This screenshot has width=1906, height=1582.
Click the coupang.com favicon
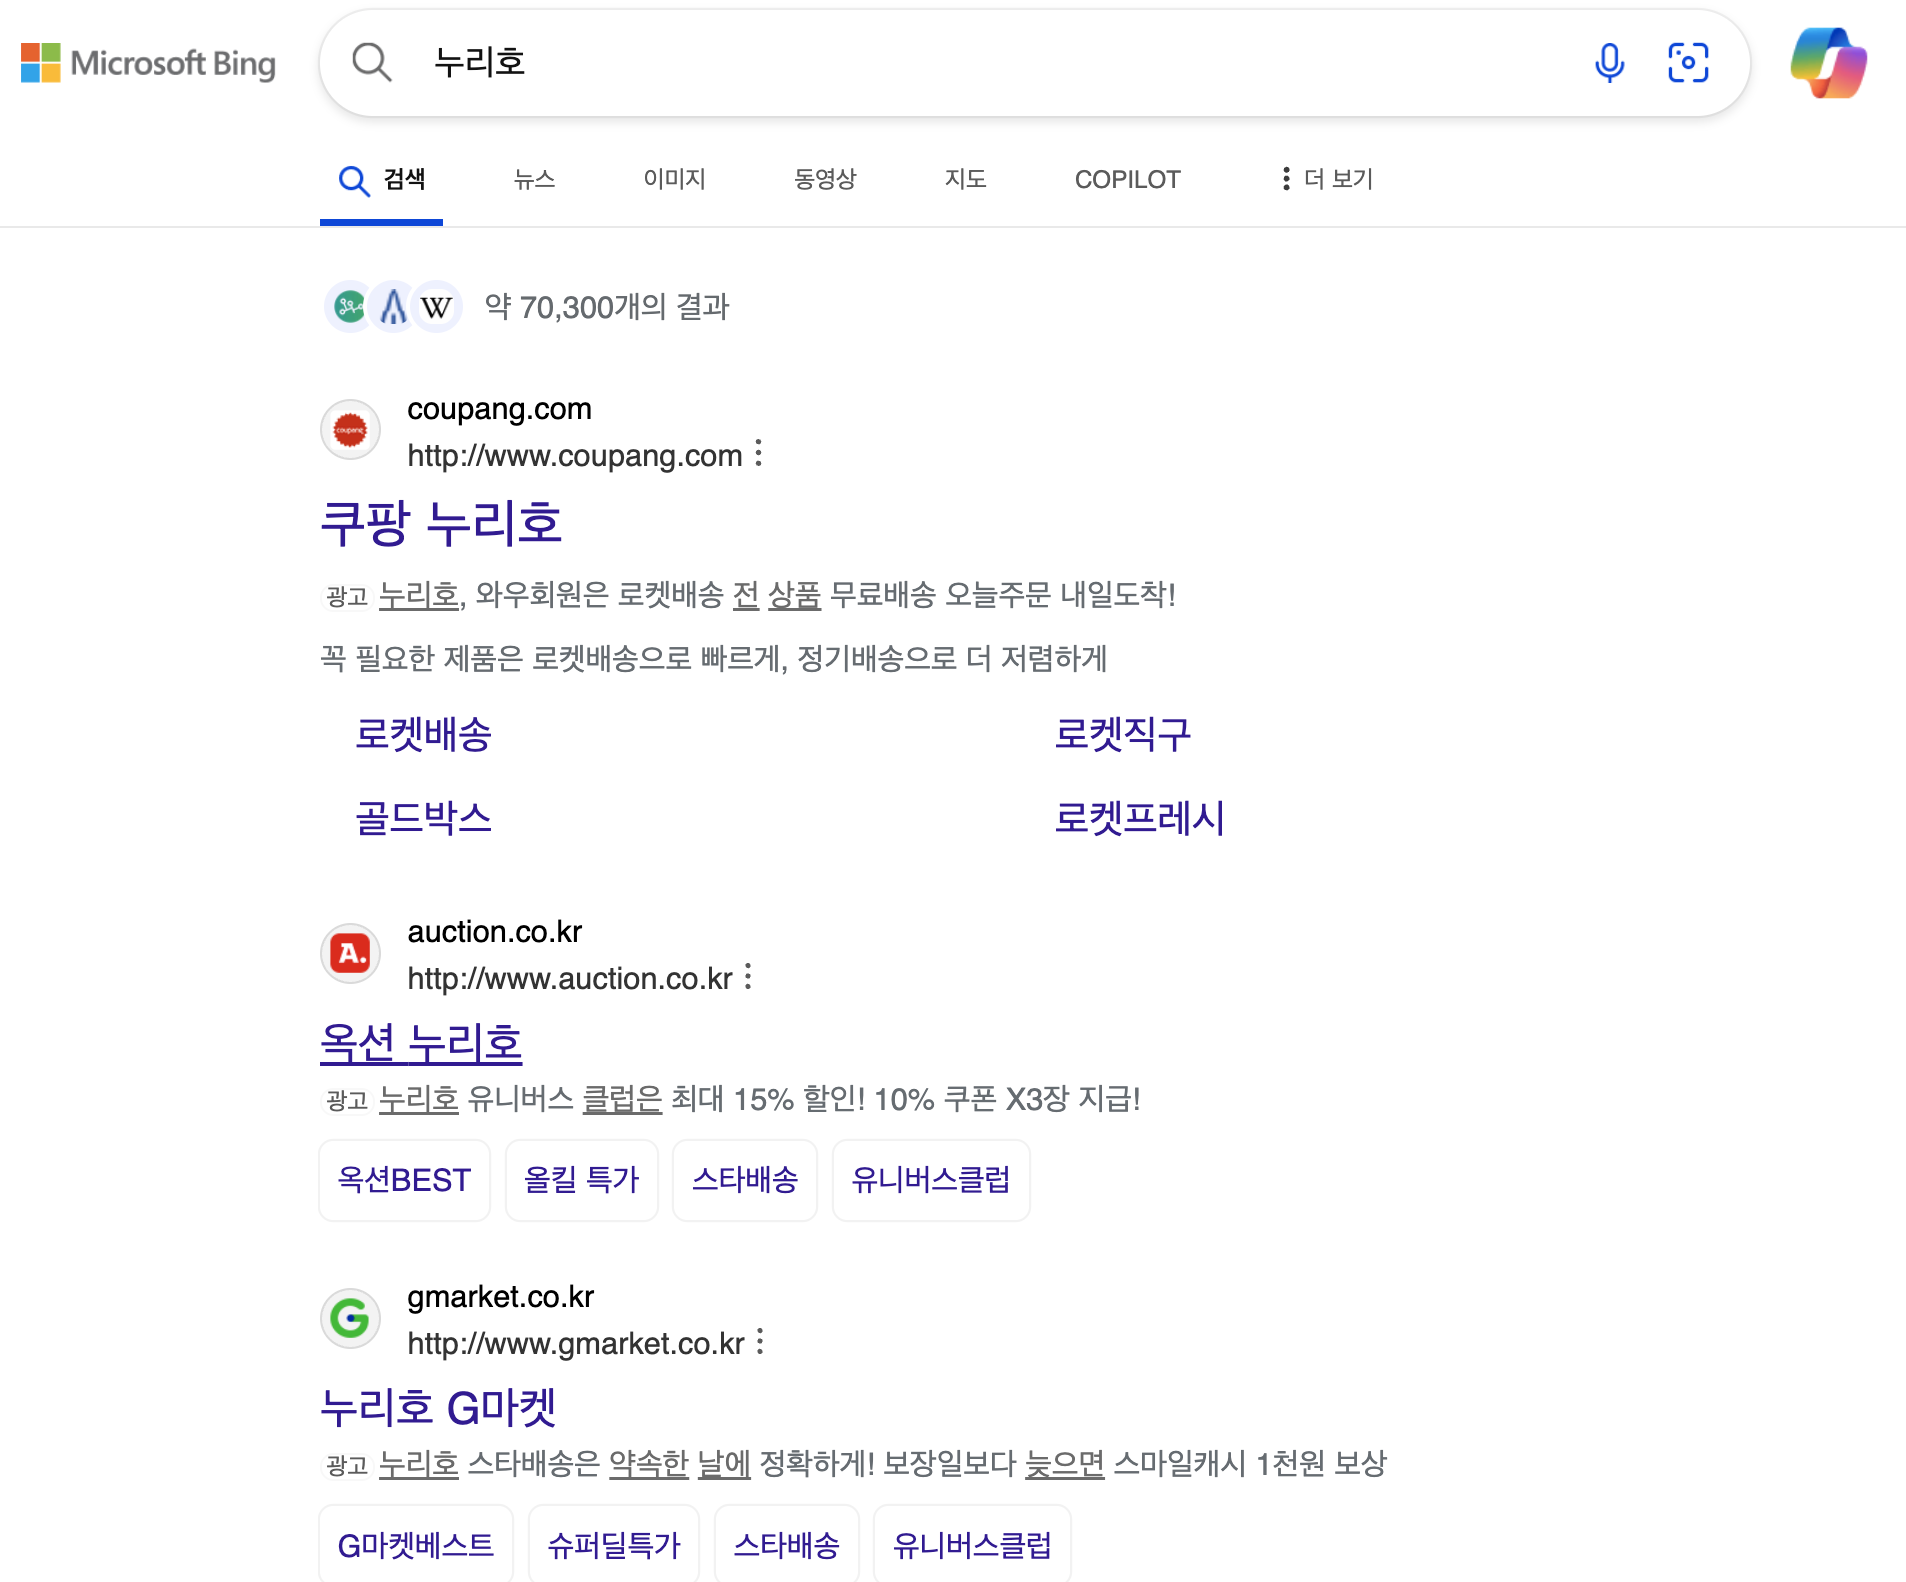[350, 430]
